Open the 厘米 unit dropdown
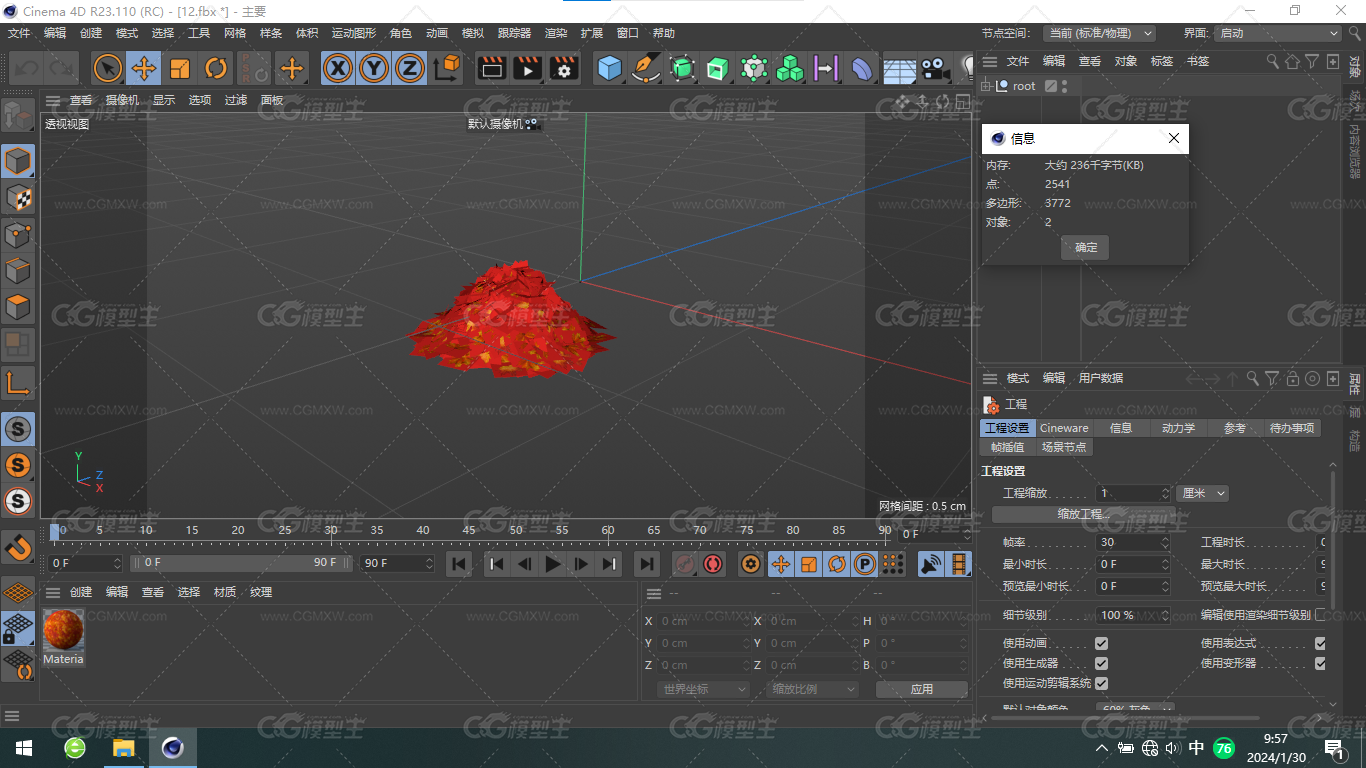 point(1203,493)
